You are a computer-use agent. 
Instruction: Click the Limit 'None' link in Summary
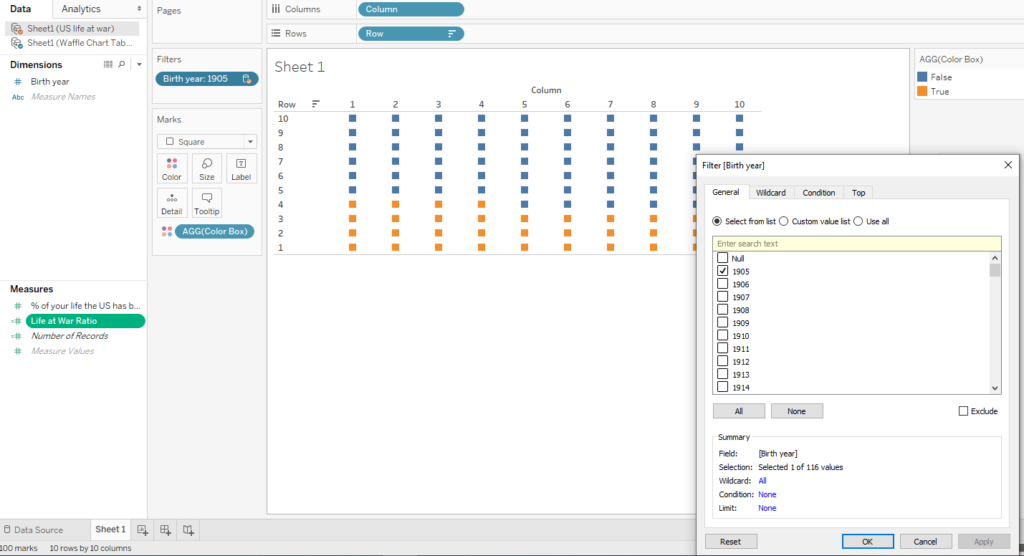[767, 508]
